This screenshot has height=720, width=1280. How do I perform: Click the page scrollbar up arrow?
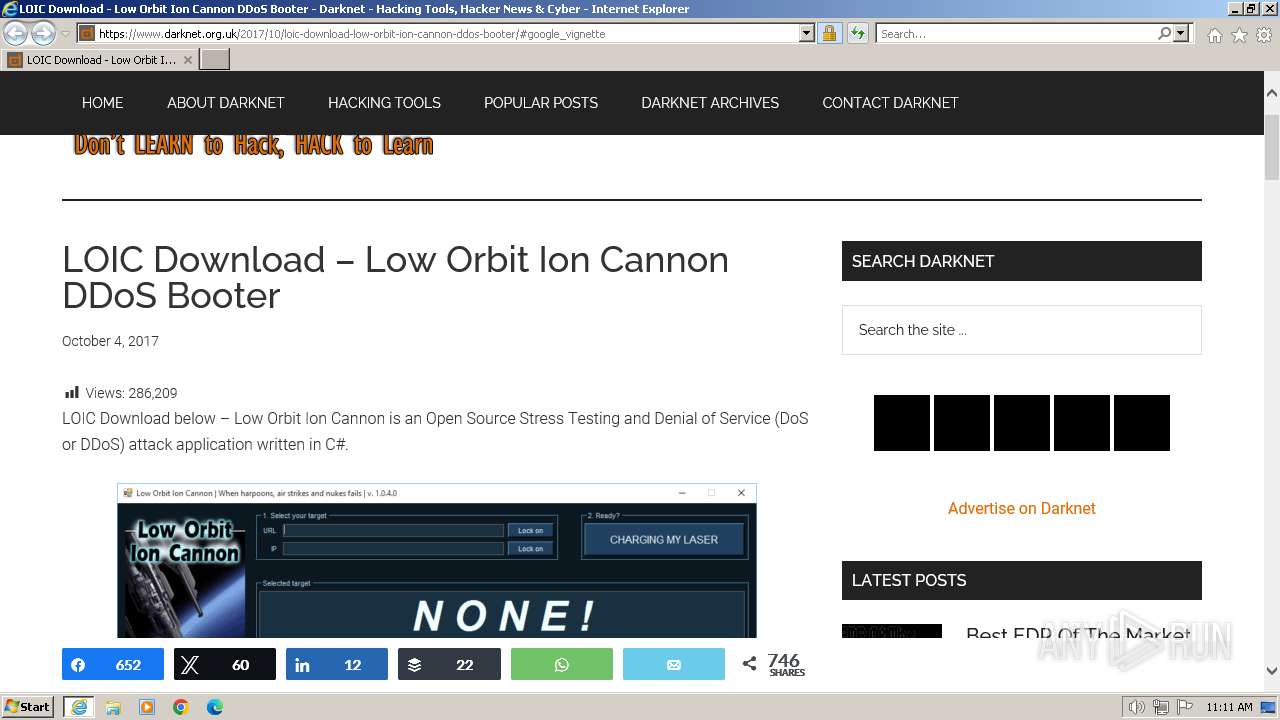(1272, 93)
